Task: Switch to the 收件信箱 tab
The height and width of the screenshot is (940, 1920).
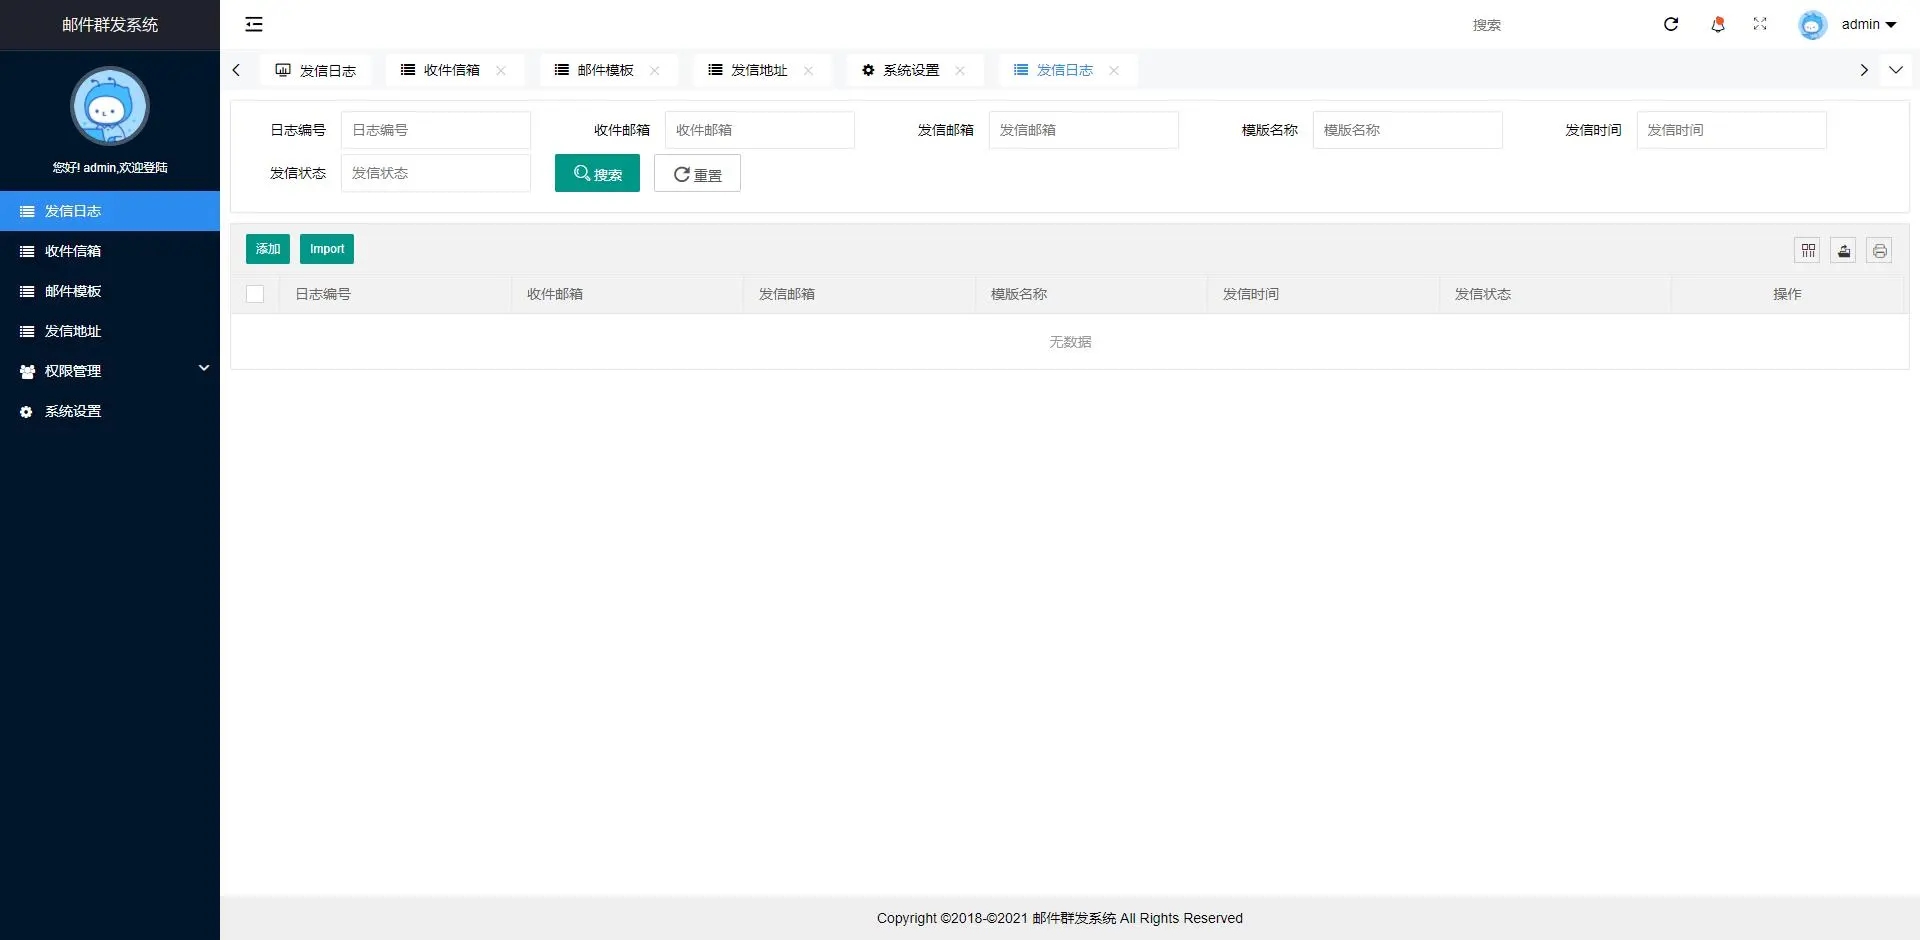Action: [450, 70]
